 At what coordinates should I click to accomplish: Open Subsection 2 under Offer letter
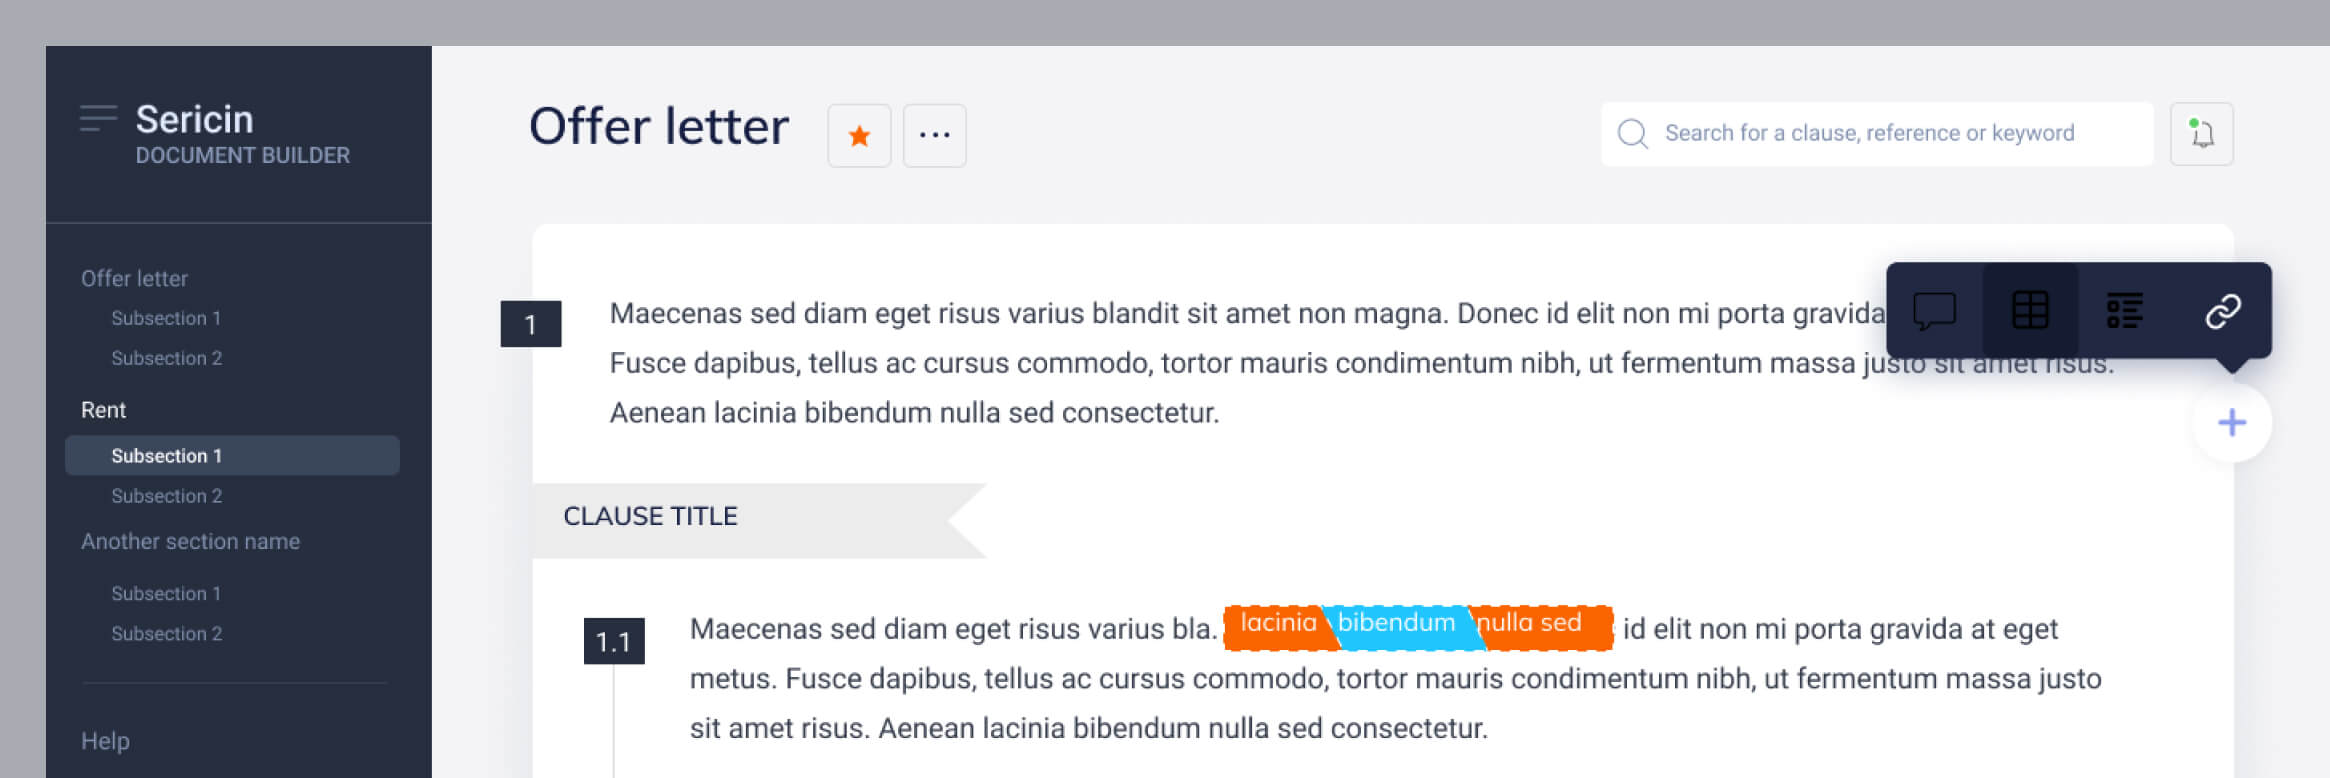pyautogui.click(x=166, y=358)
